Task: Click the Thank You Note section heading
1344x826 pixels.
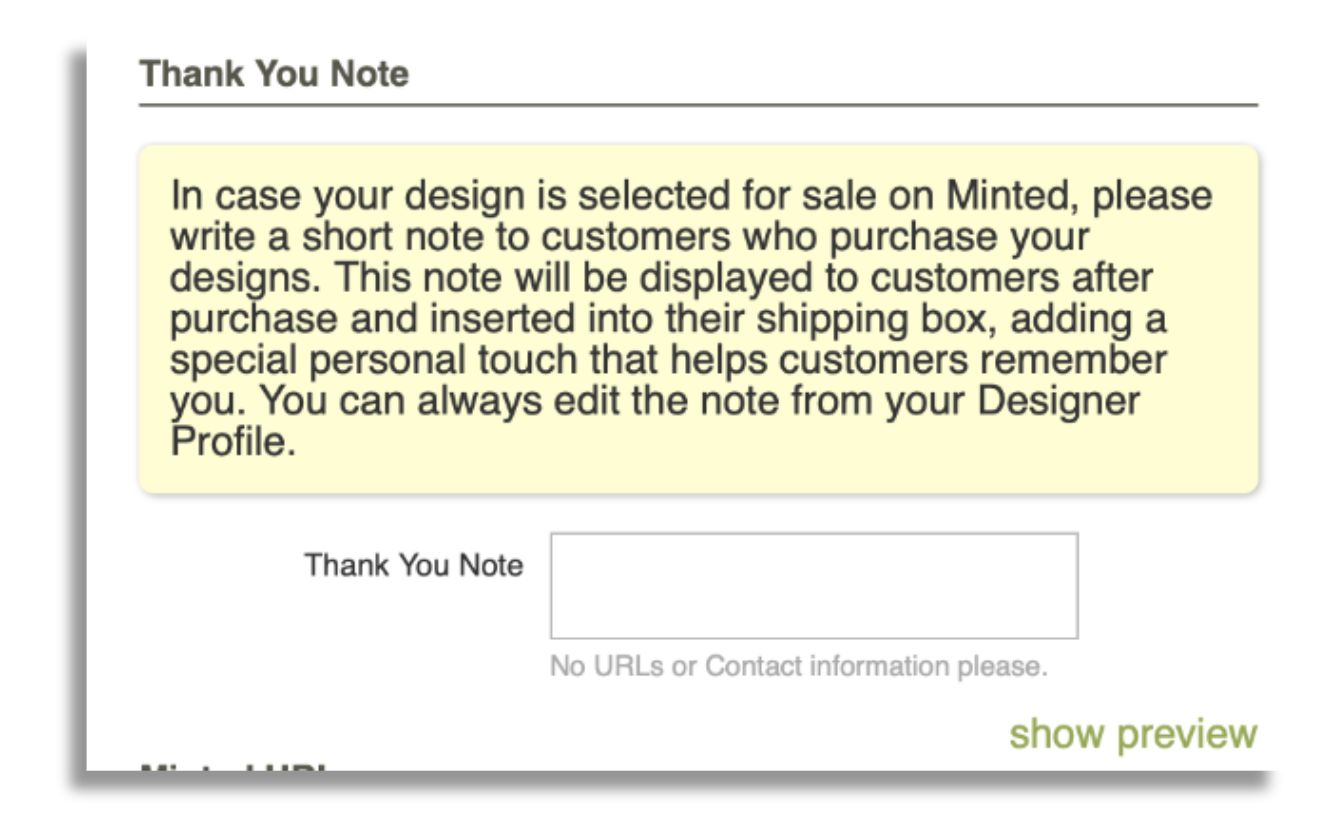Action: (x=274, y=74)
